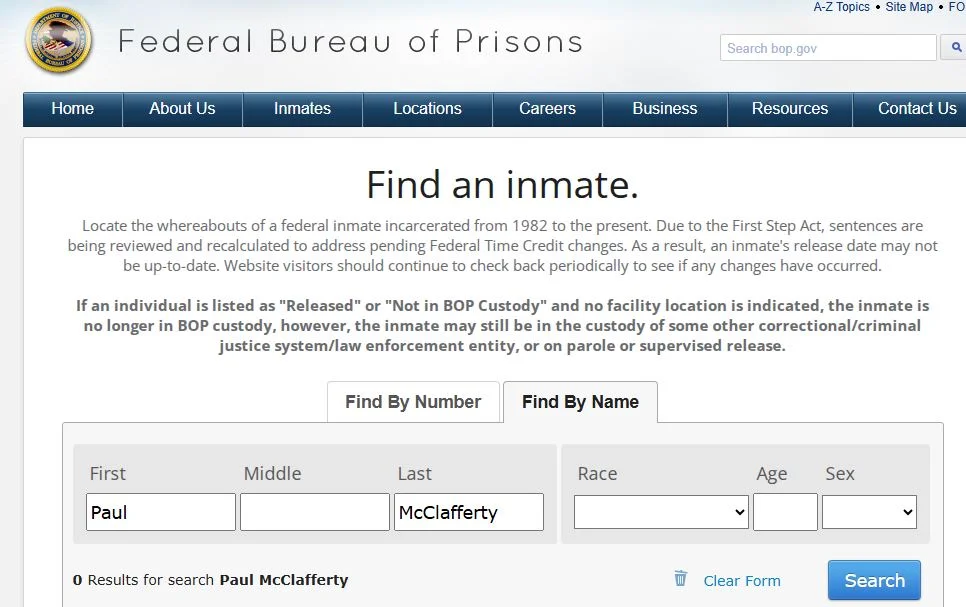Click the trash can Clear Form icon

681,578
